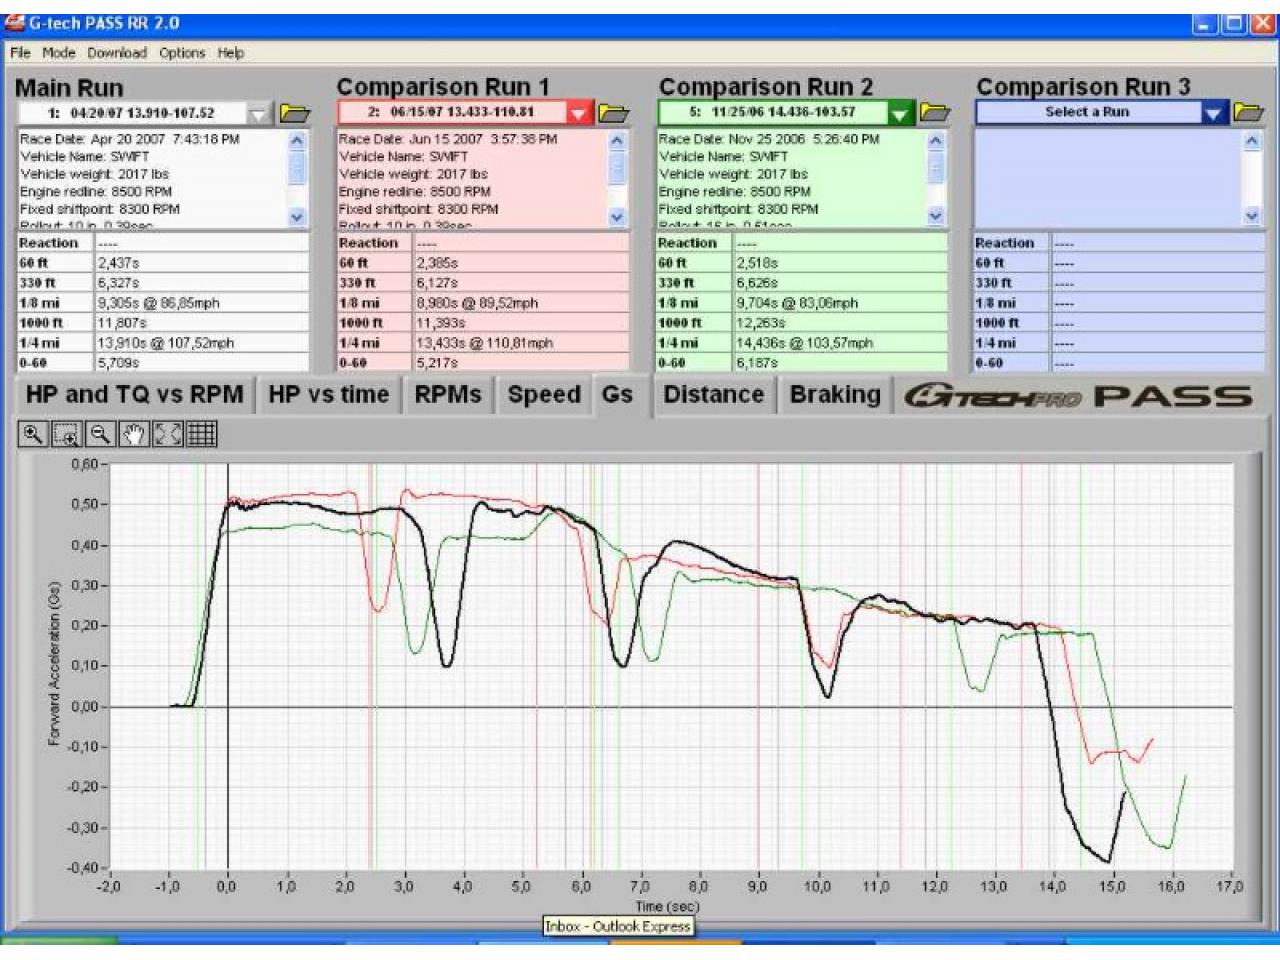
Task: Click scroll down arrow in Comparison Run 1 info
Action: (x=617, y=216)
